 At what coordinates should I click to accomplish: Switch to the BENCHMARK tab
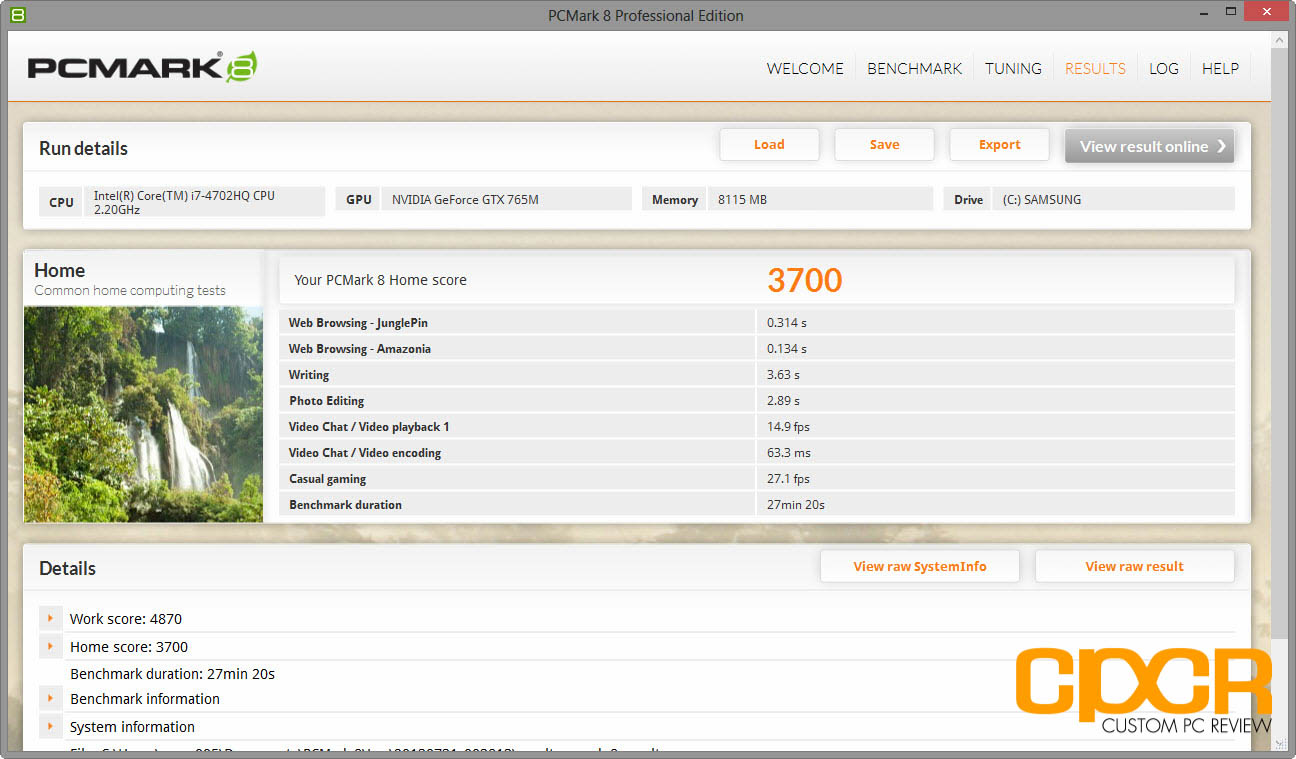tap(914, 68)
